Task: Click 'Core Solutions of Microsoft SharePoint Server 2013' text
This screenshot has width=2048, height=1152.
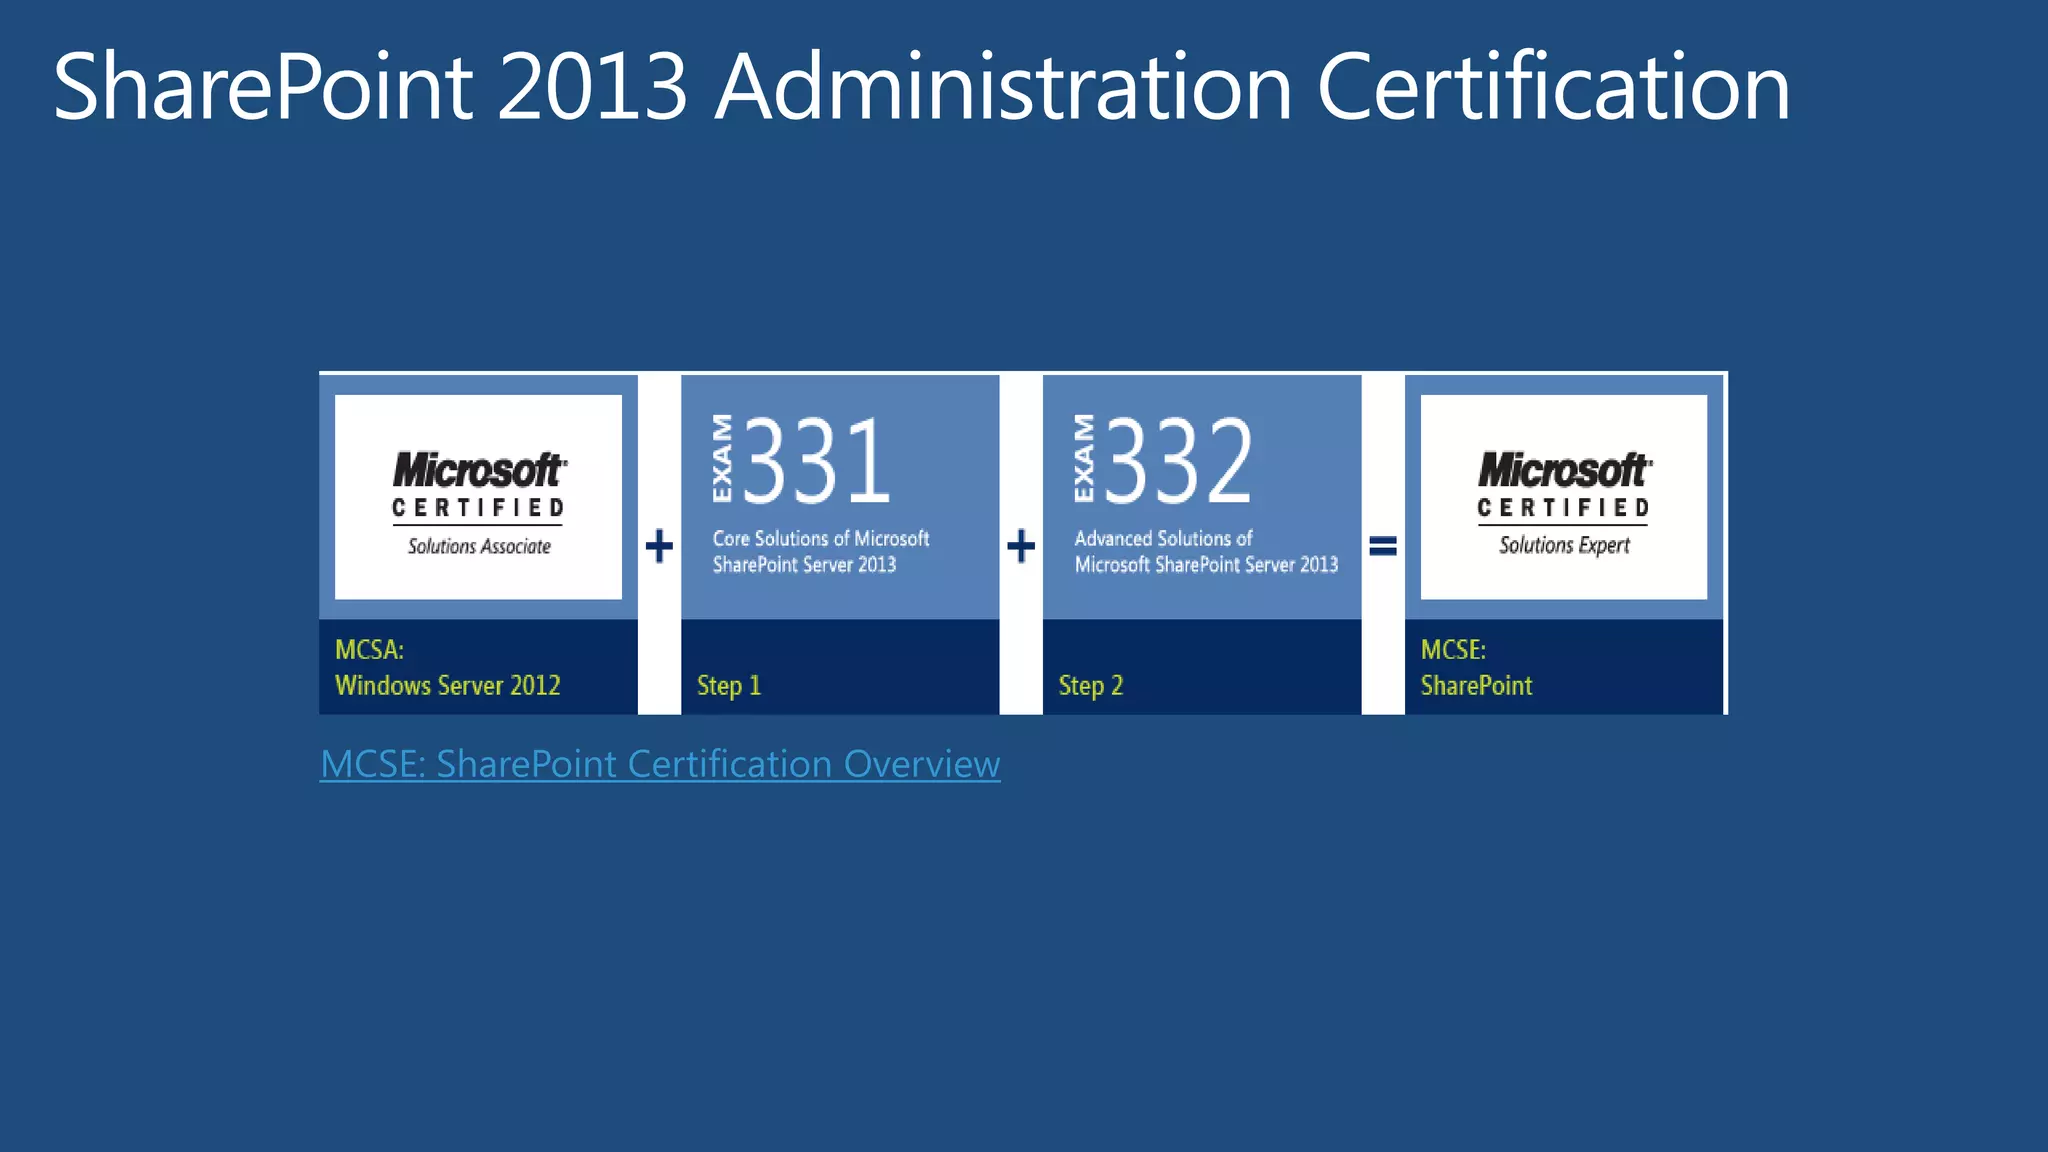Action: 821,551
